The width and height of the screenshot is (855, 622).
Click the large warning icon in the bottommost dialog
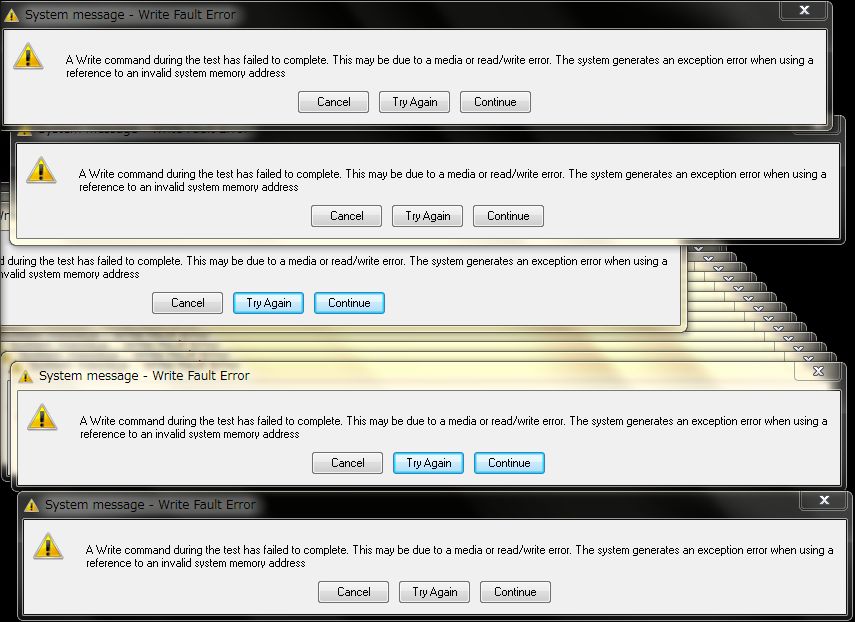coord(47,546)
